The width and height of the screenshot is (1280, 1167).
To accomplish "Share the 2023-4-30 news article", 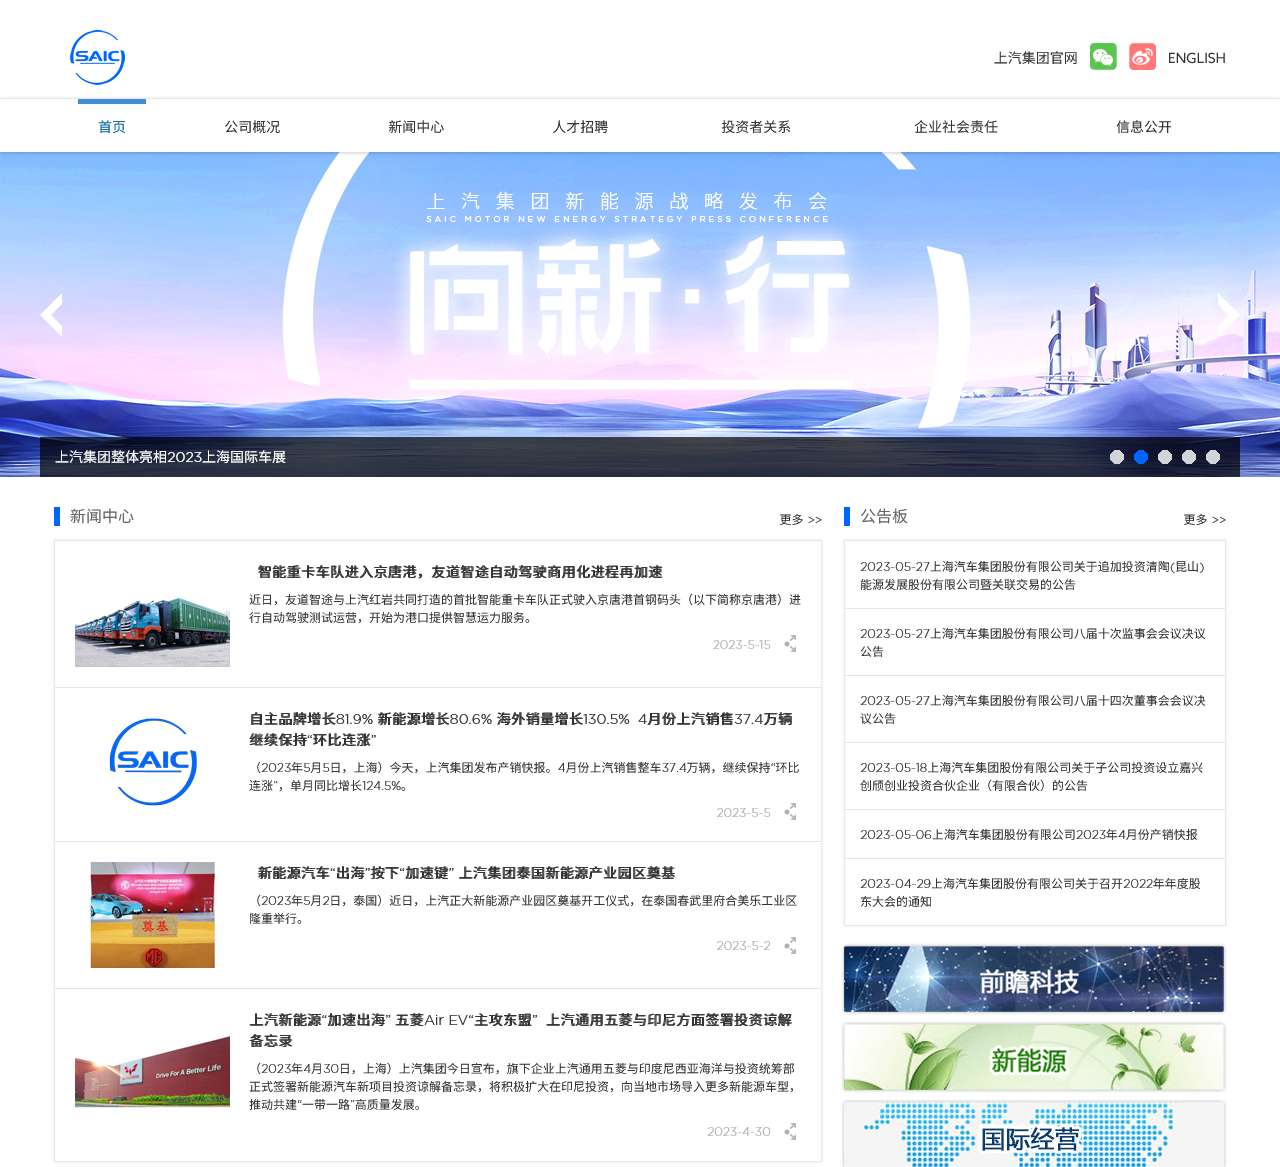I will click(790, 1132).
